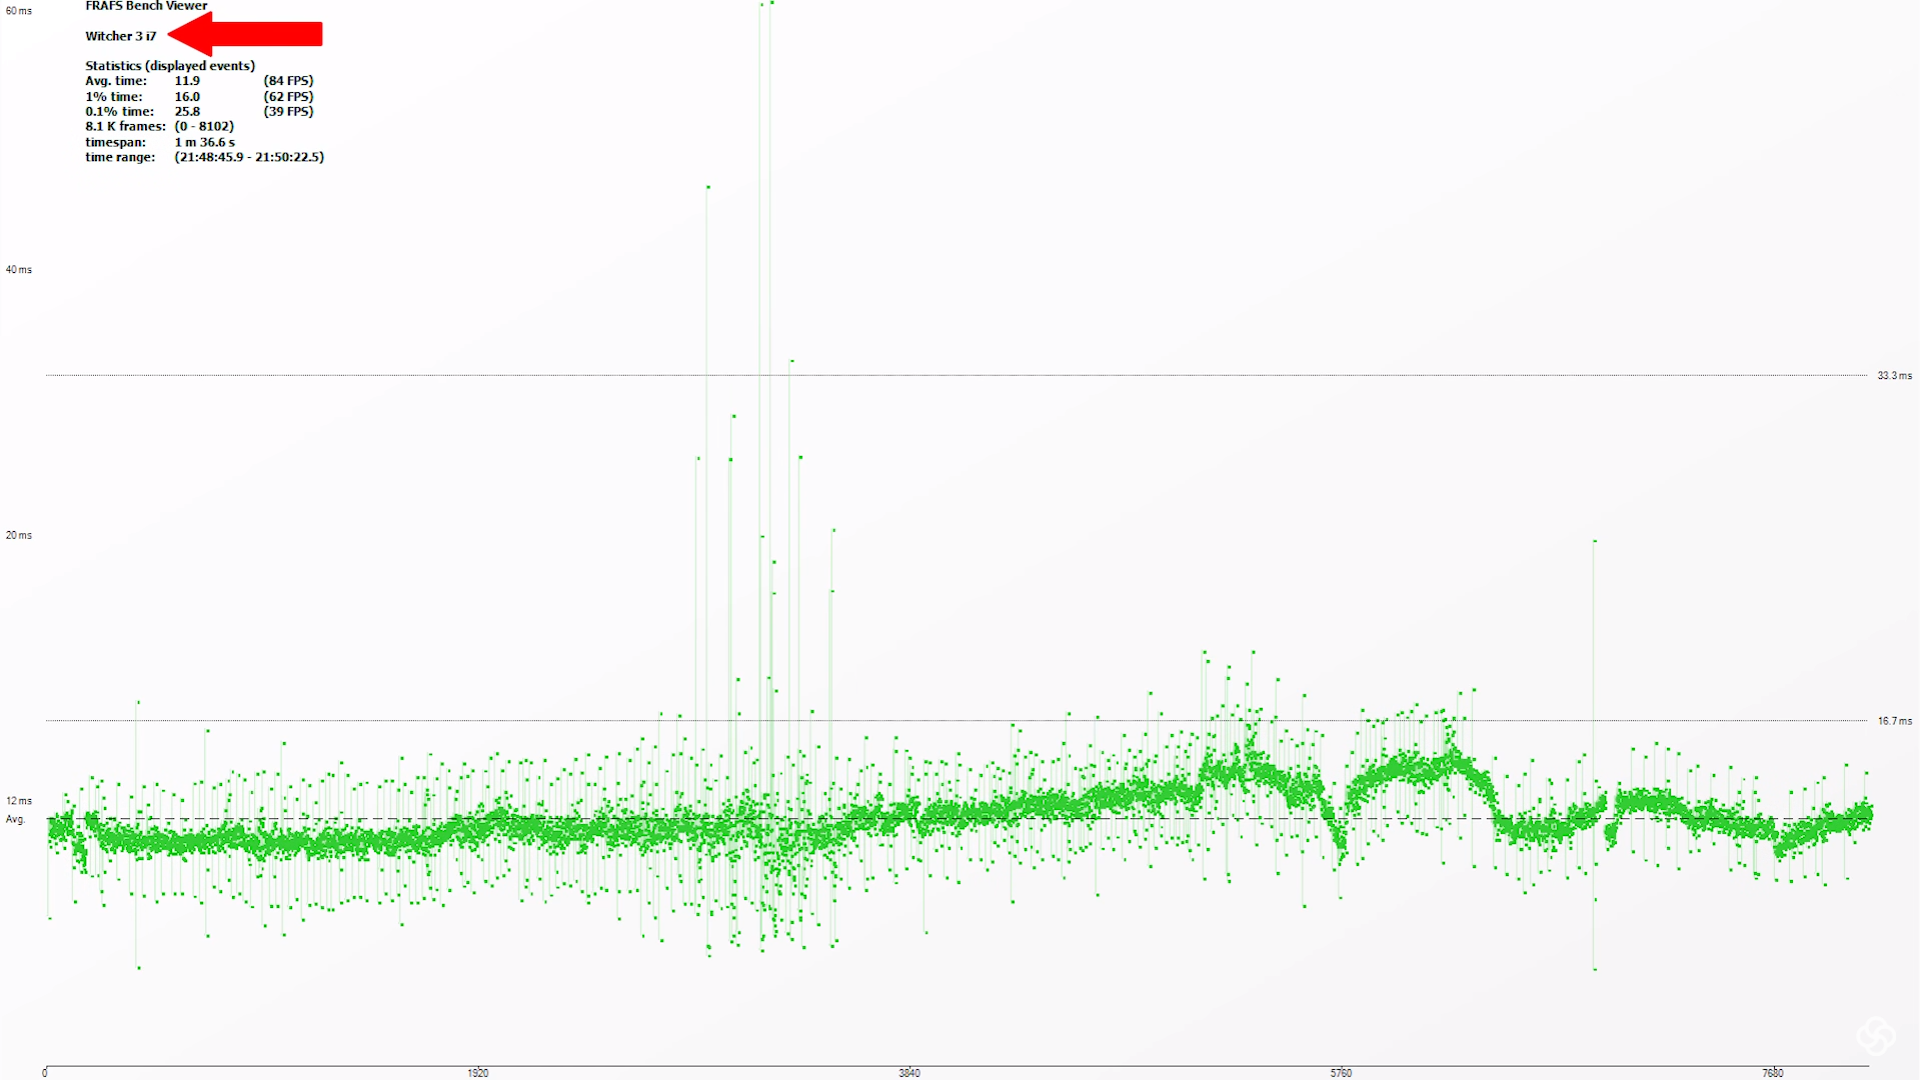Click the "FRAFS Bench Viewer" title text
Screen dimensions: 1920x1080
click(146, 6)
